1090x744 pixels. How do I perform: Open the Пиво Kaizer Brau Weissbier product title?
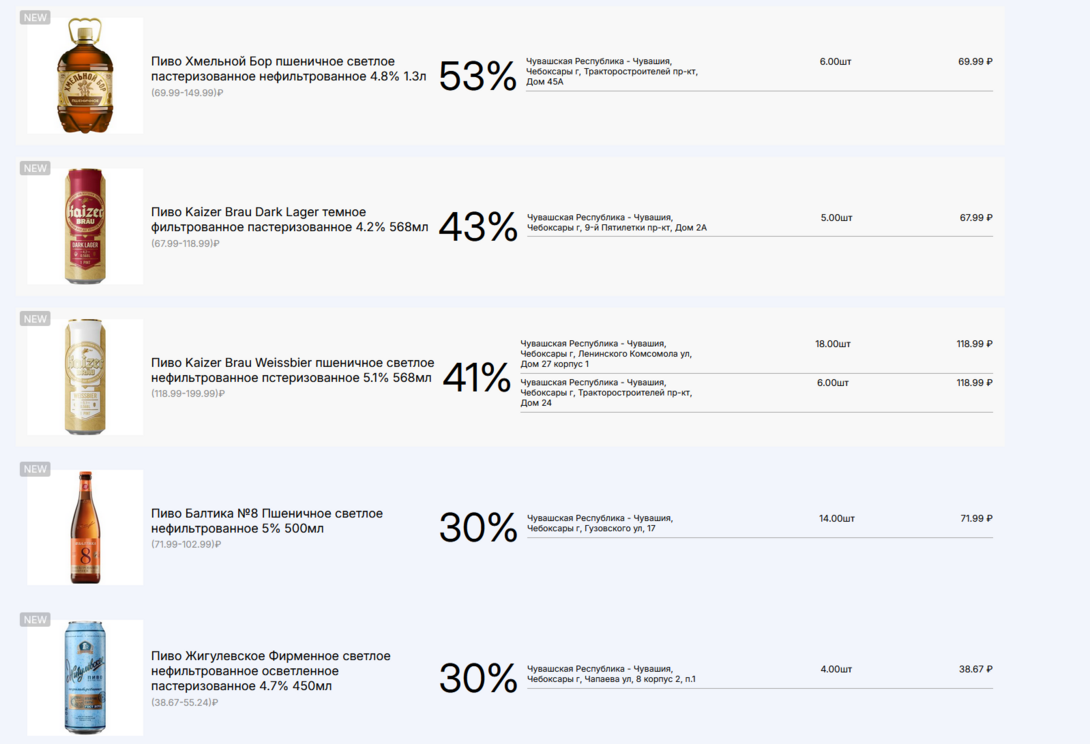coord(292,370)
